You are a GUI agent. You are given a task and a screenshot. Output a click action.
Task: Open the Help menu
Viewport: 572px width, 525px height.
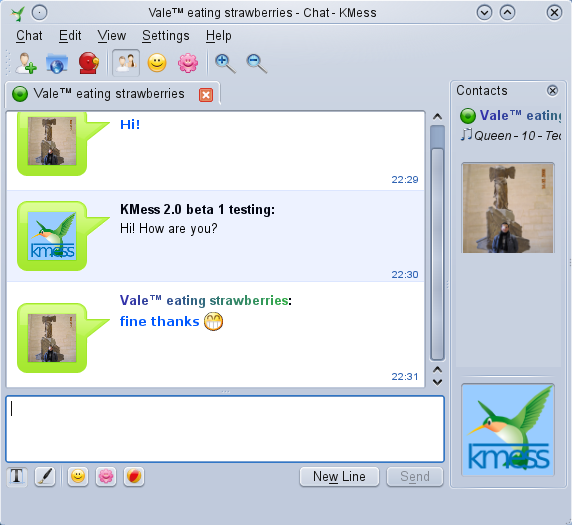(x=219, y=36)
